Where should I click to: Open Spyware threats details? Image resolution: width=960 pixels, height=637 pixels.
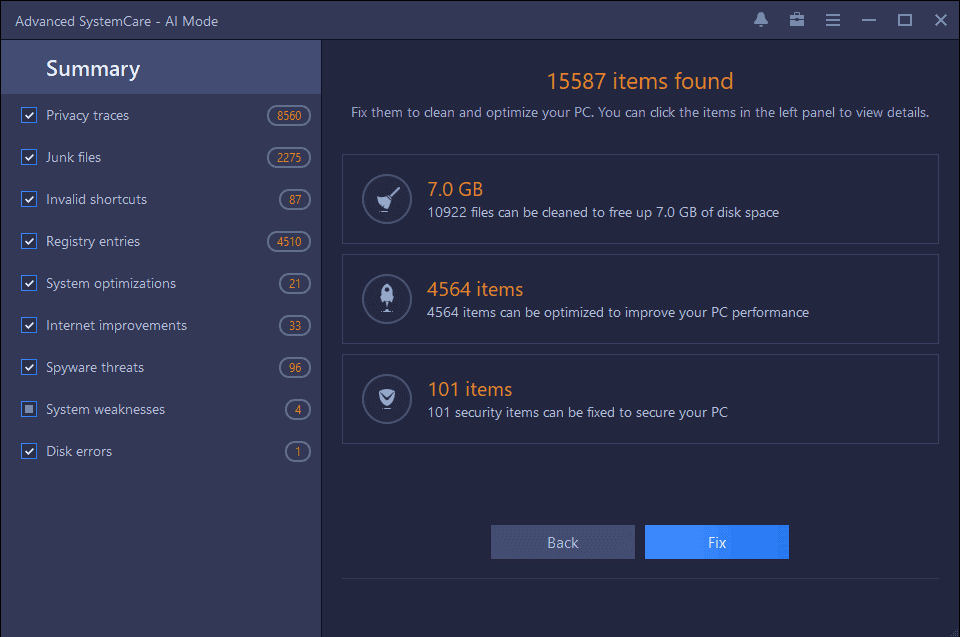tap(95, 368)
